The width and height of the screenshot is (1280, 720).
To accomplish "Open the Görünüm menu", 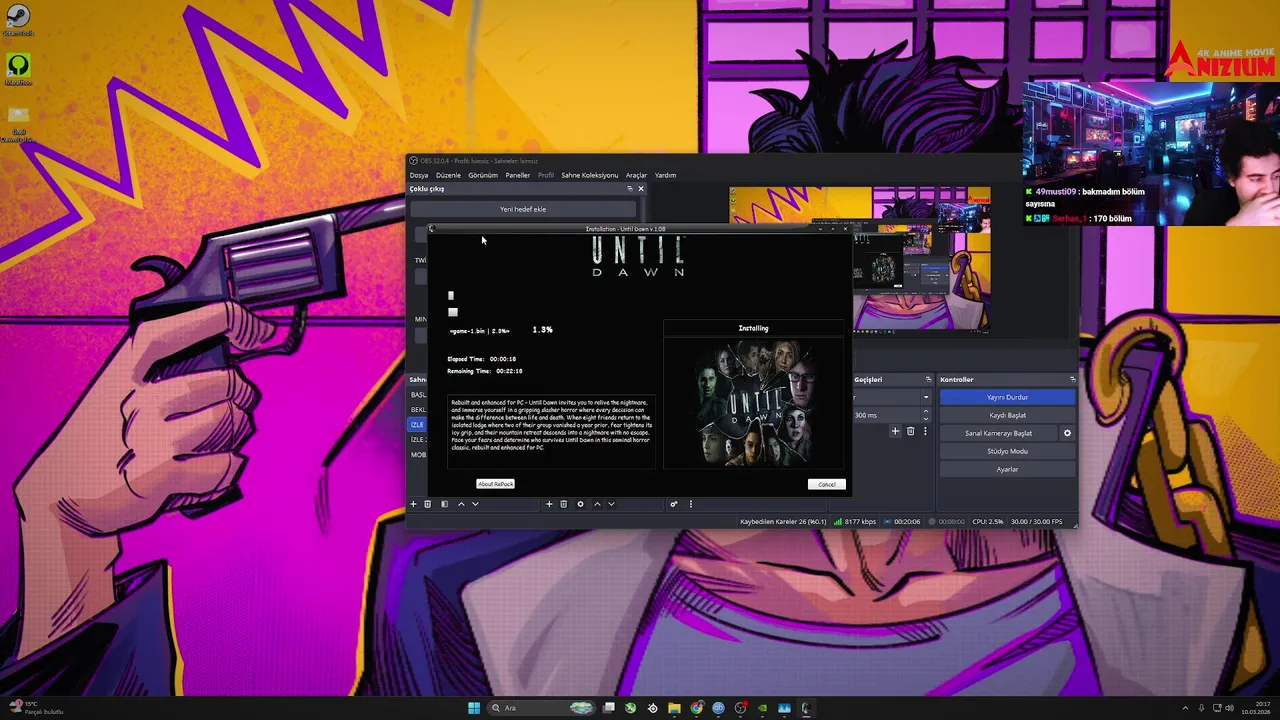I will click(483, 175).
